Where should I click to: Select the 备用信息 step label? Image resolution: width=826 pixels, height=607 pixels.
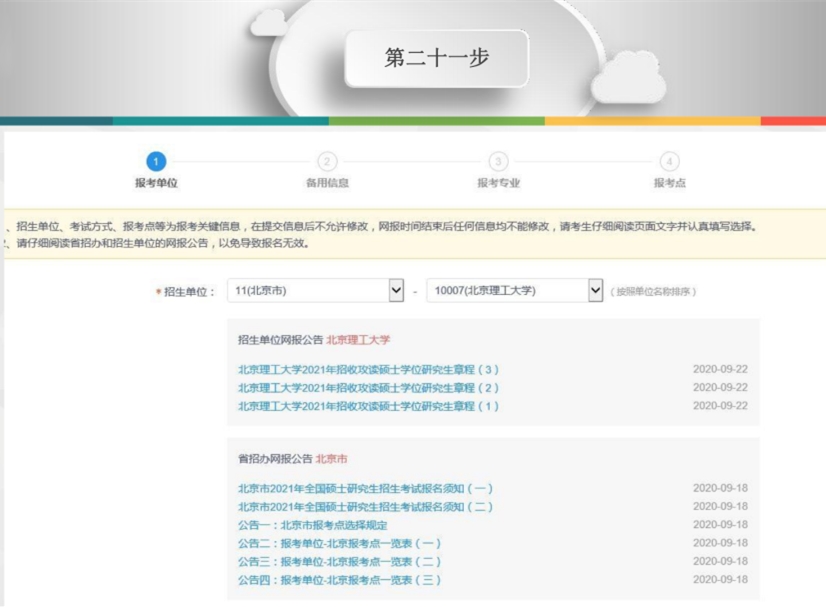click(327, 184)
